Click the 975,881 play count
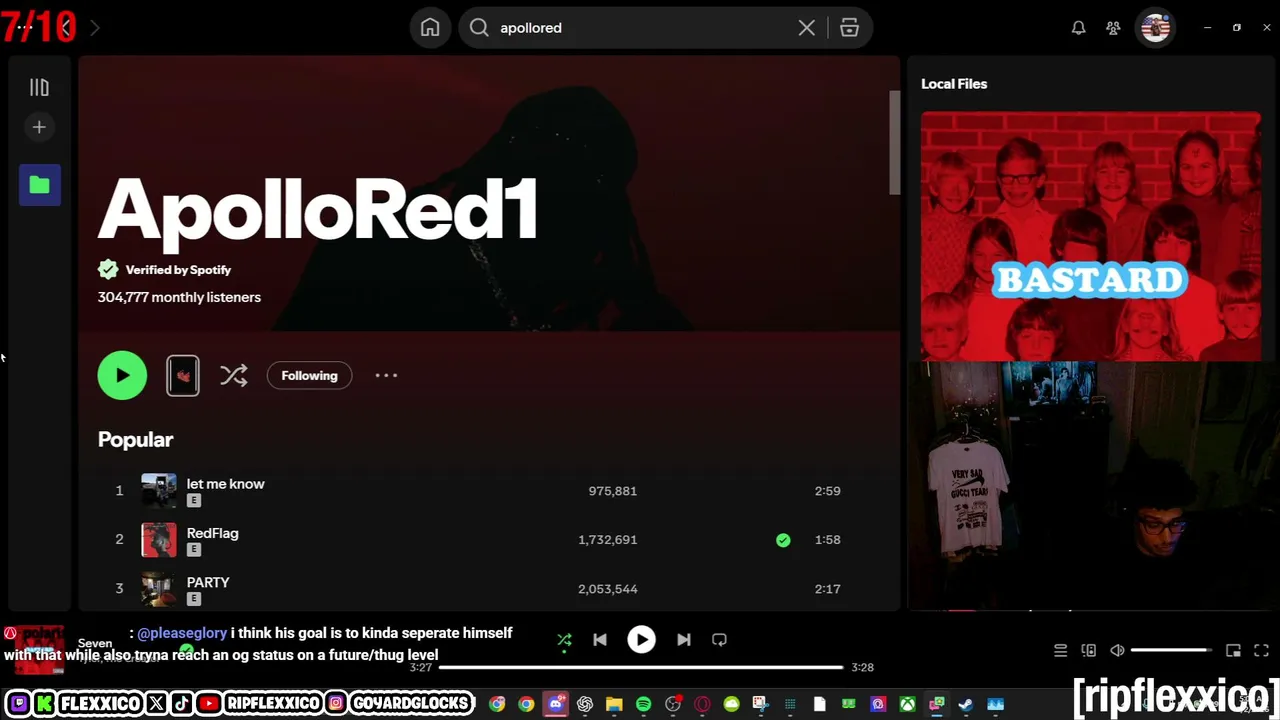The height and width of the screenshot is (720, 1280). pyautogui.click(x=612, y=491)
